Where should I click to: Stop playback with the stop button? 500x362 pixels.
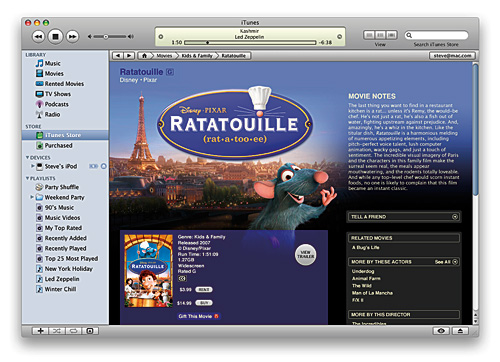coord(55,36)
